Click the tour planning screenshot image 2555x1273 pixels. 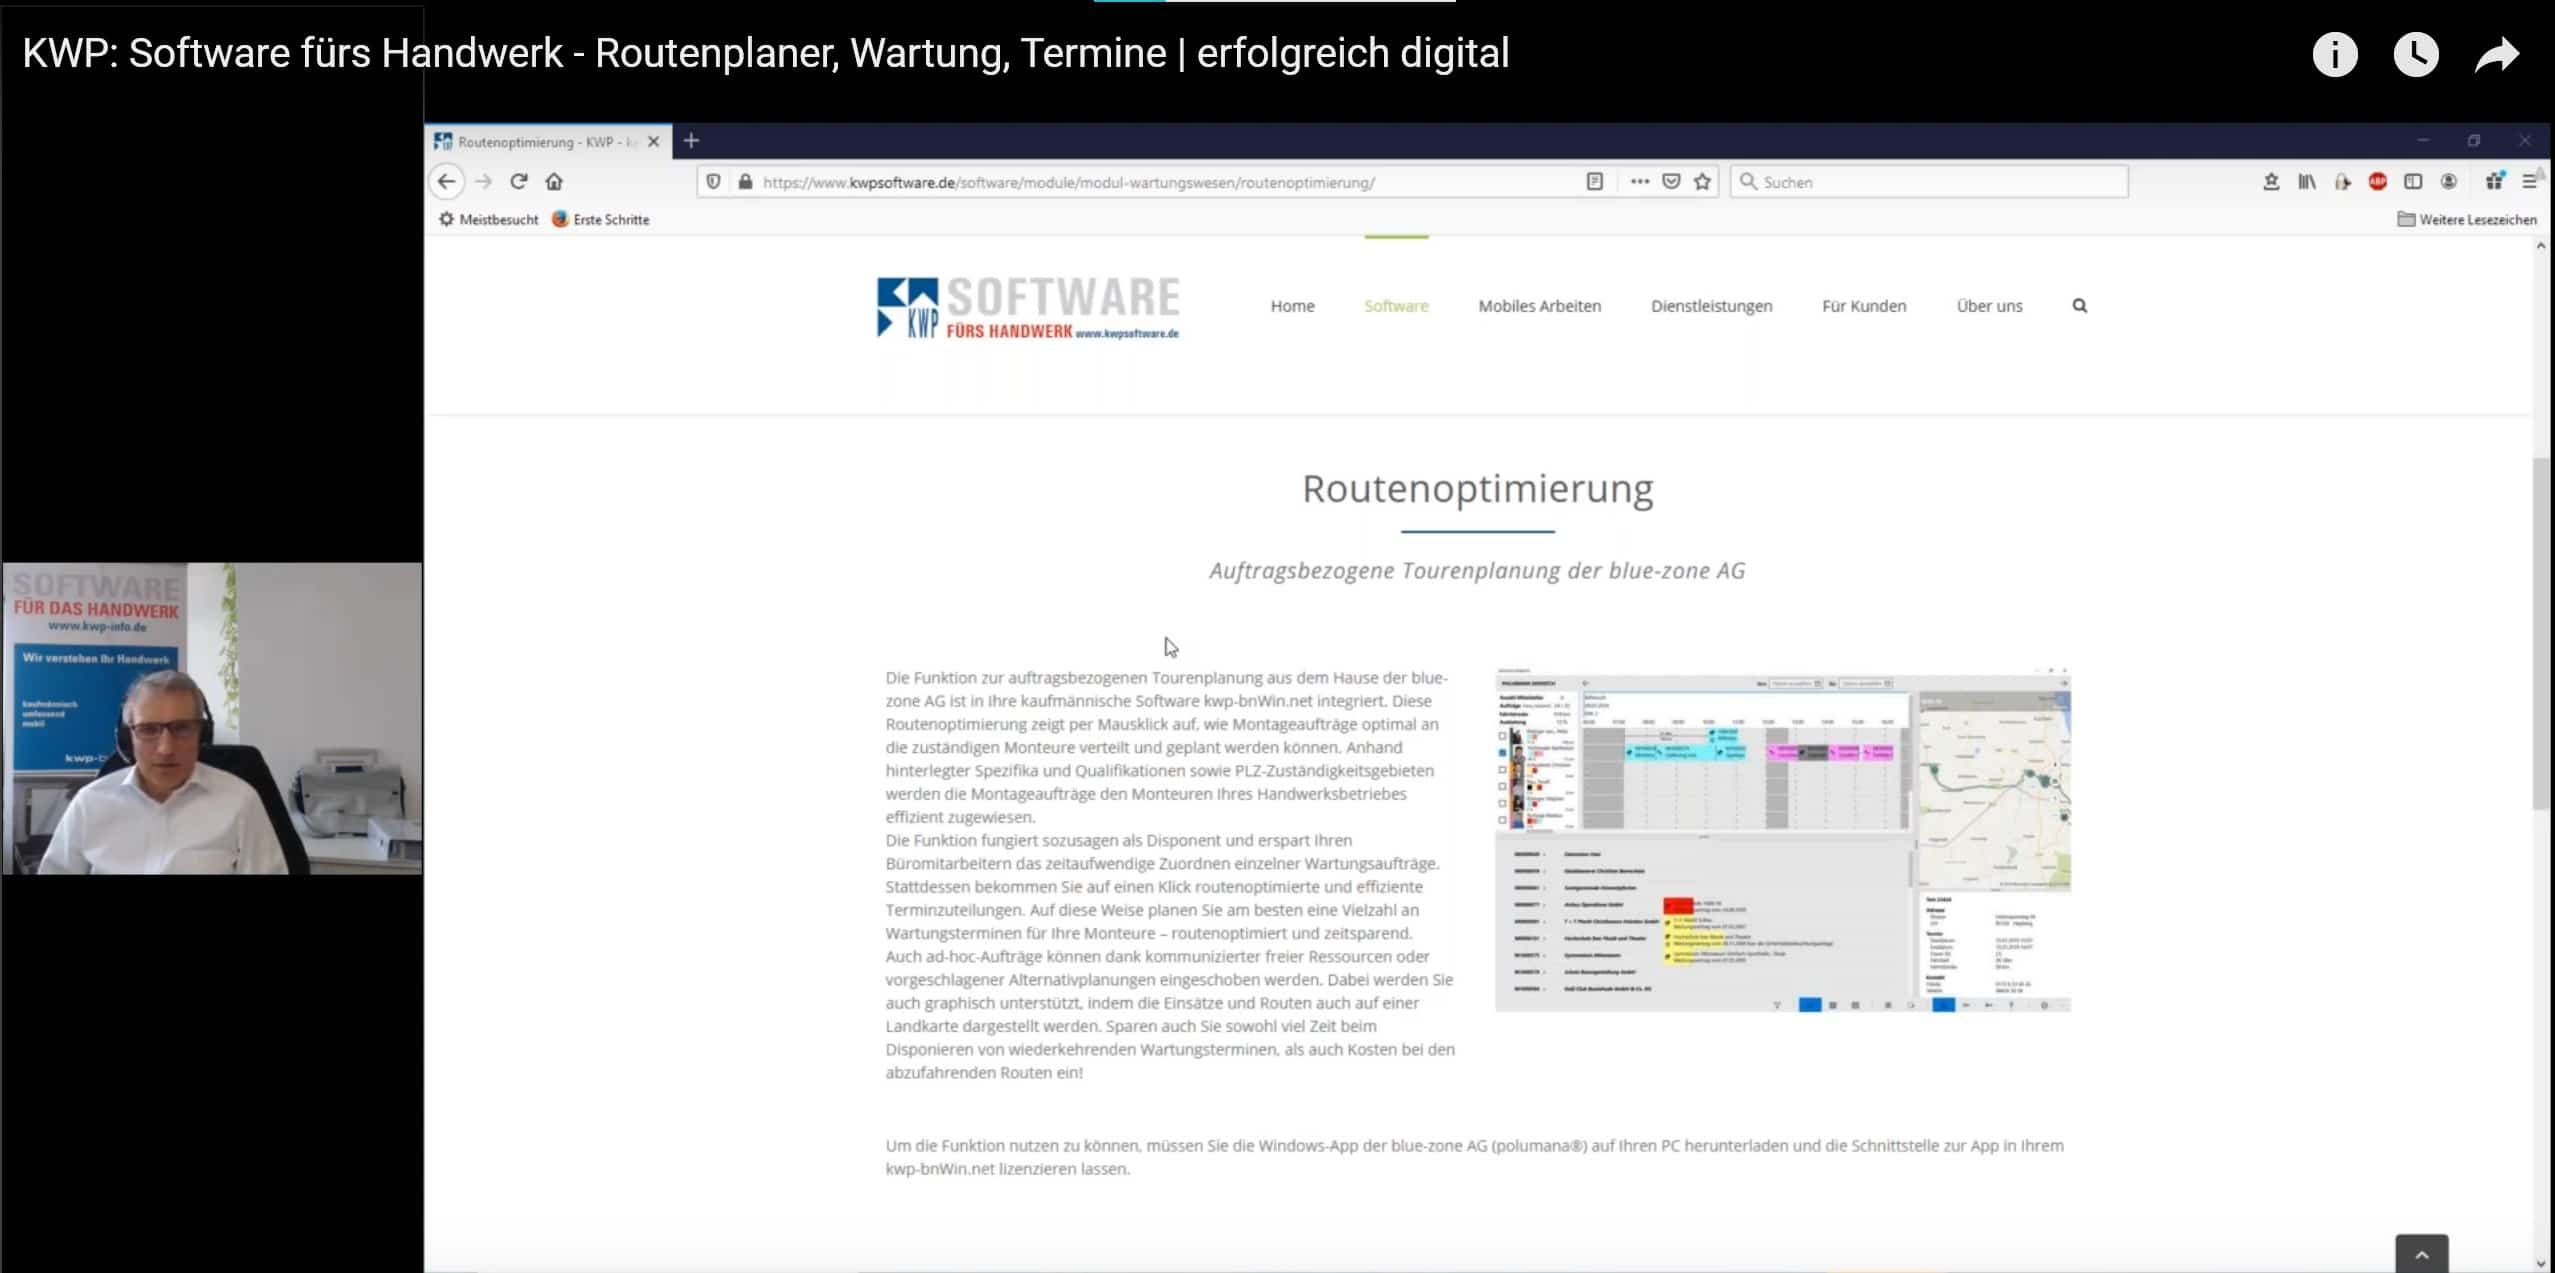[1782, 839]
